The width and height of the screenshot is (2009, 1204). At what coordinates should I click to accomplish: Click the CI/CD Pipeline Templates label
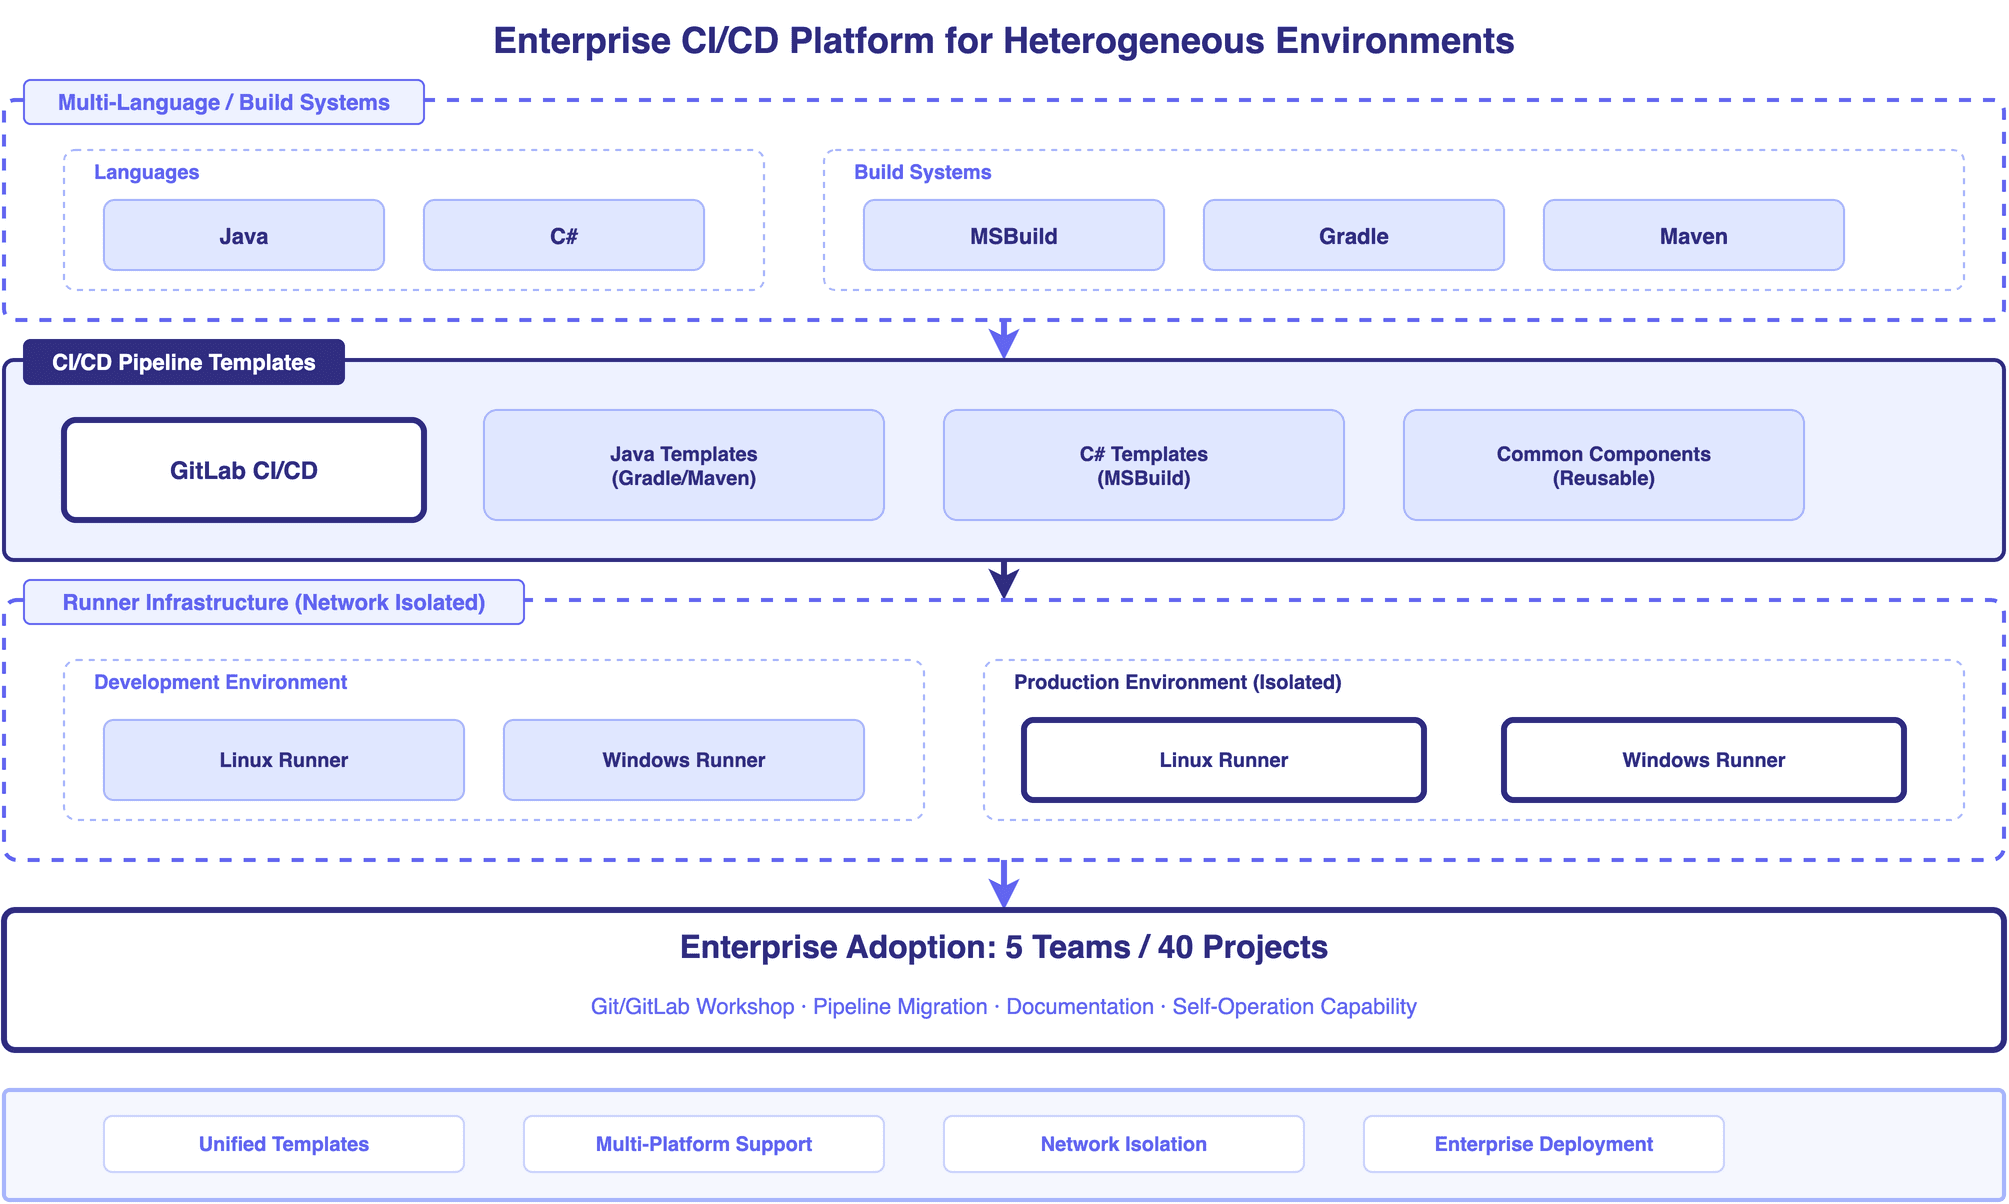pos(184,362)
